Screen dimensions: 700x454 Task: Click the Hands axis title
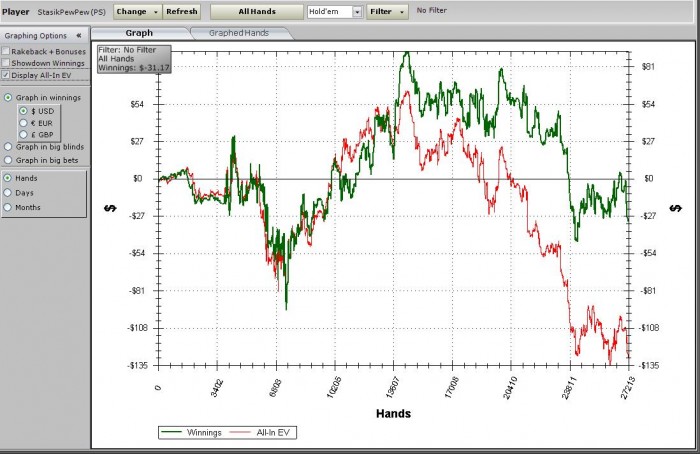393,413
